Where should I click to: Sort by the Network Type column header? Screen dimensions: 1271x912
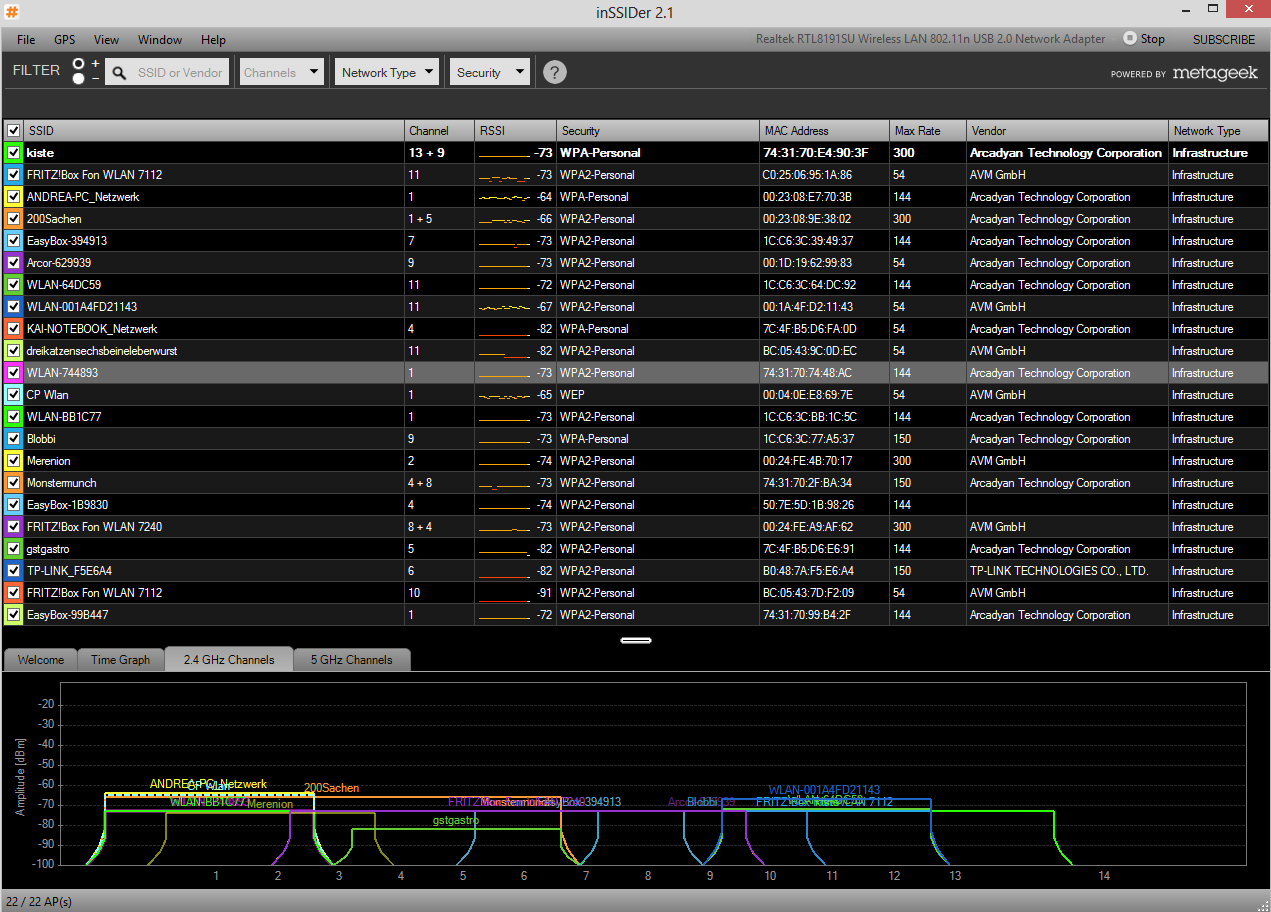click(1219, 131)
